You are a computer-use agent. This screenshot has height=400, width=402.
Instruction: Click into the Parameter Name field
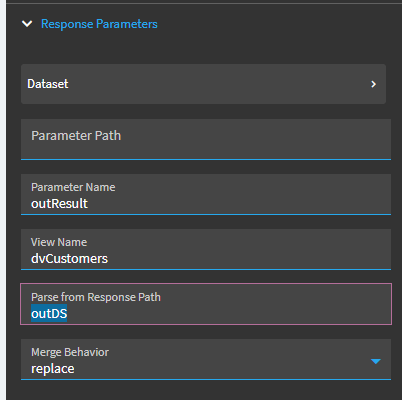pyautogui.click(x=206, y=194)
